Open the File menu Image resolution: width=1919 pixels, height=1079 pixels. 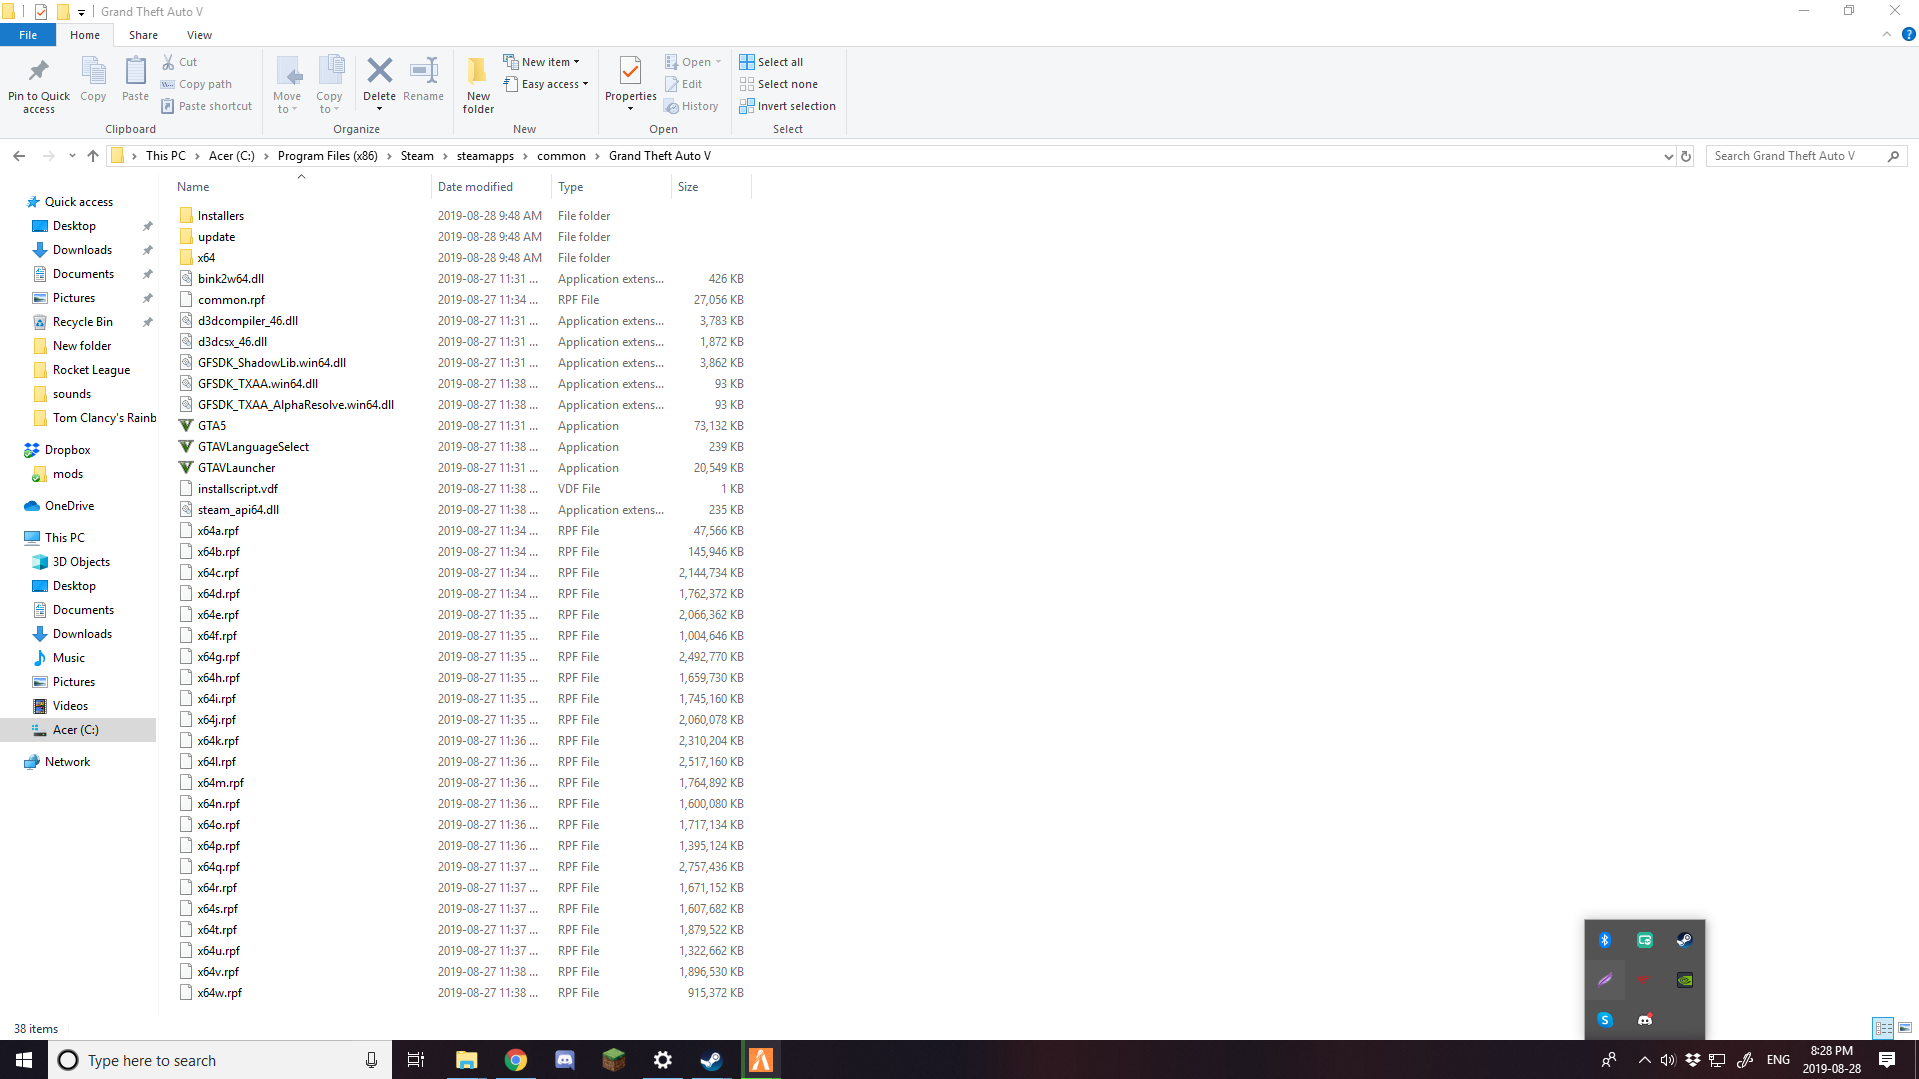click(x=27, y=34)
